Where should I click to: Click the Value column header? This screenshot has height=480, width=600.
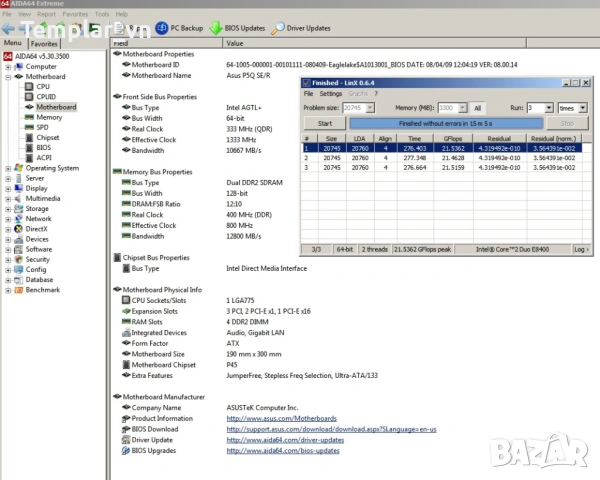(x=374, y=43)
